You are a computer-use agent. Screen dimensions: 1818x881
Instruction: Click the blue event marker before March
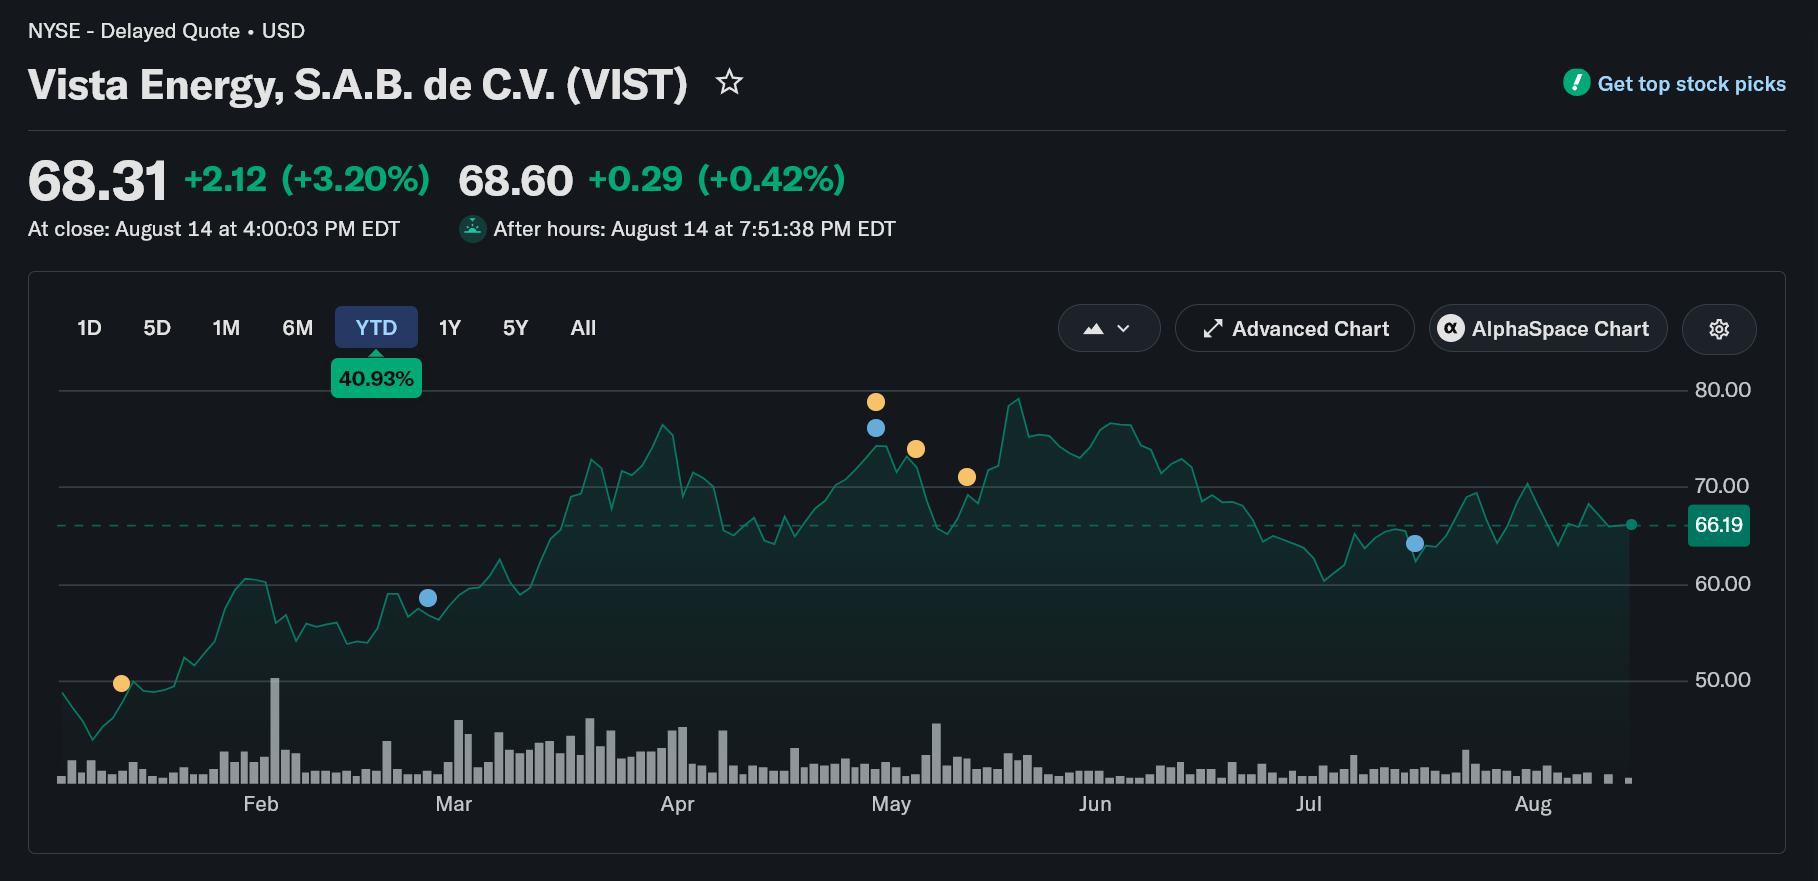(428, 598)
